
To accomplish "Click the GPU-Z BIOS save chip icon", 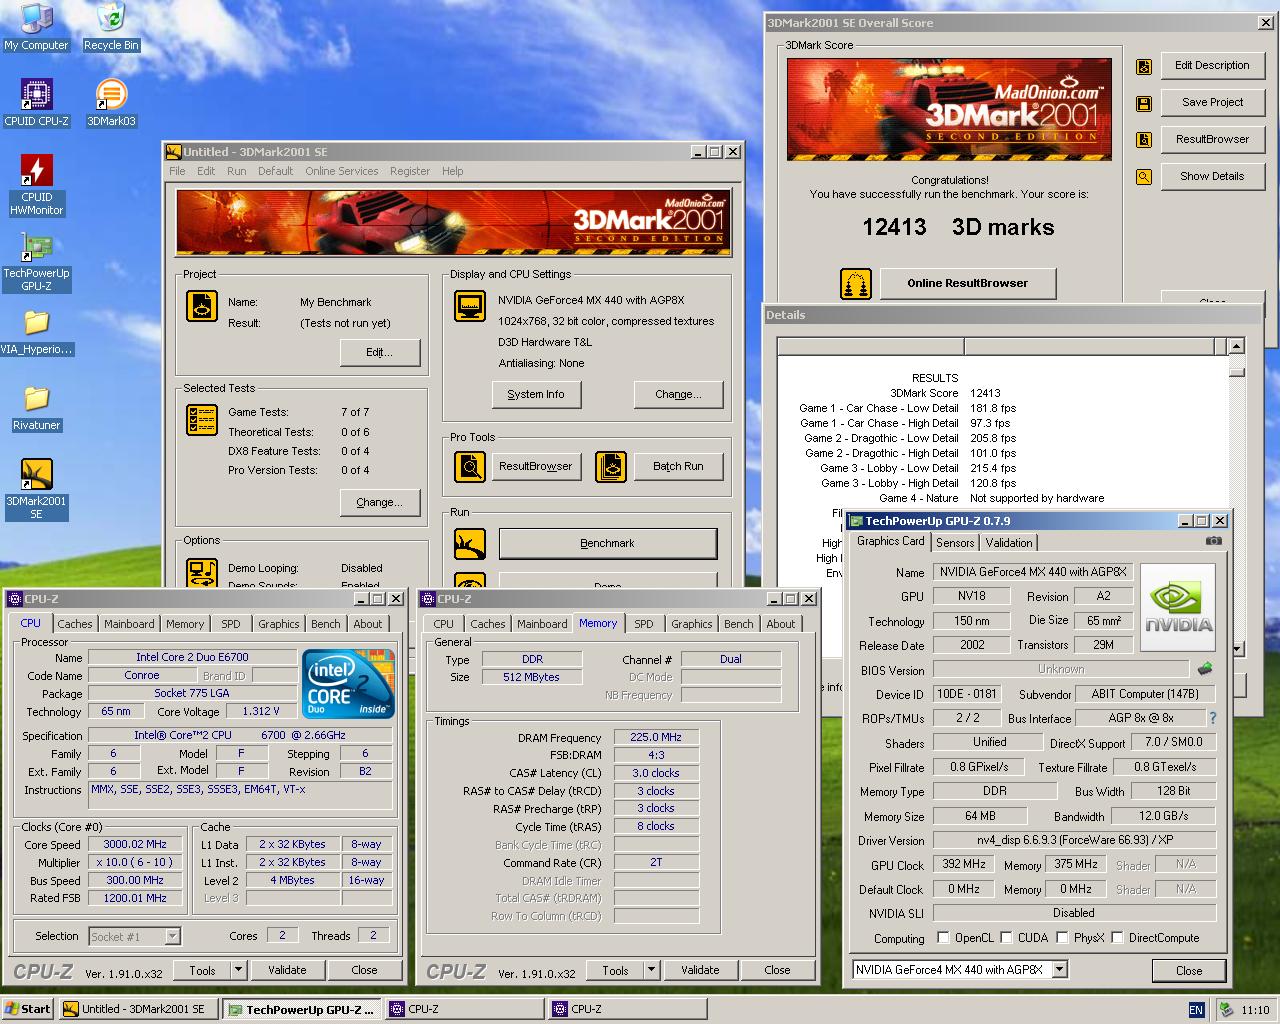I will point(1205,669).
